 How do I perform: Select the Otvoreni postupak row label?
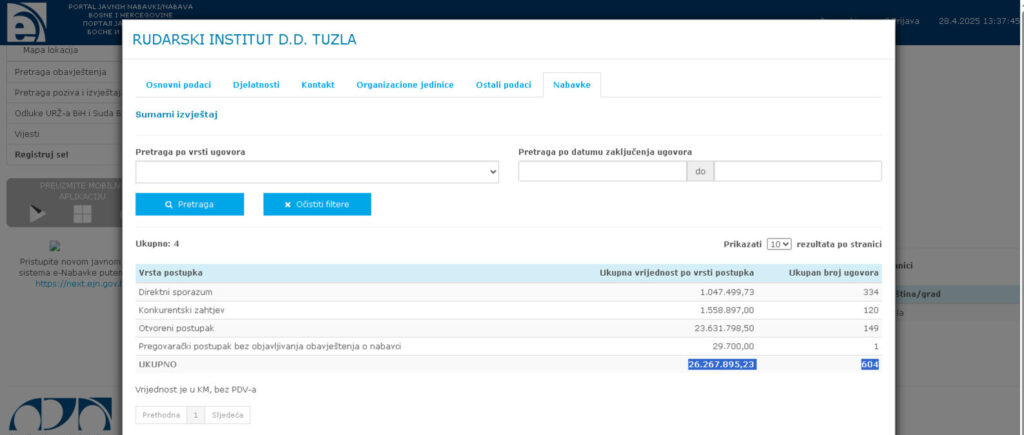[x=176, y=328]
